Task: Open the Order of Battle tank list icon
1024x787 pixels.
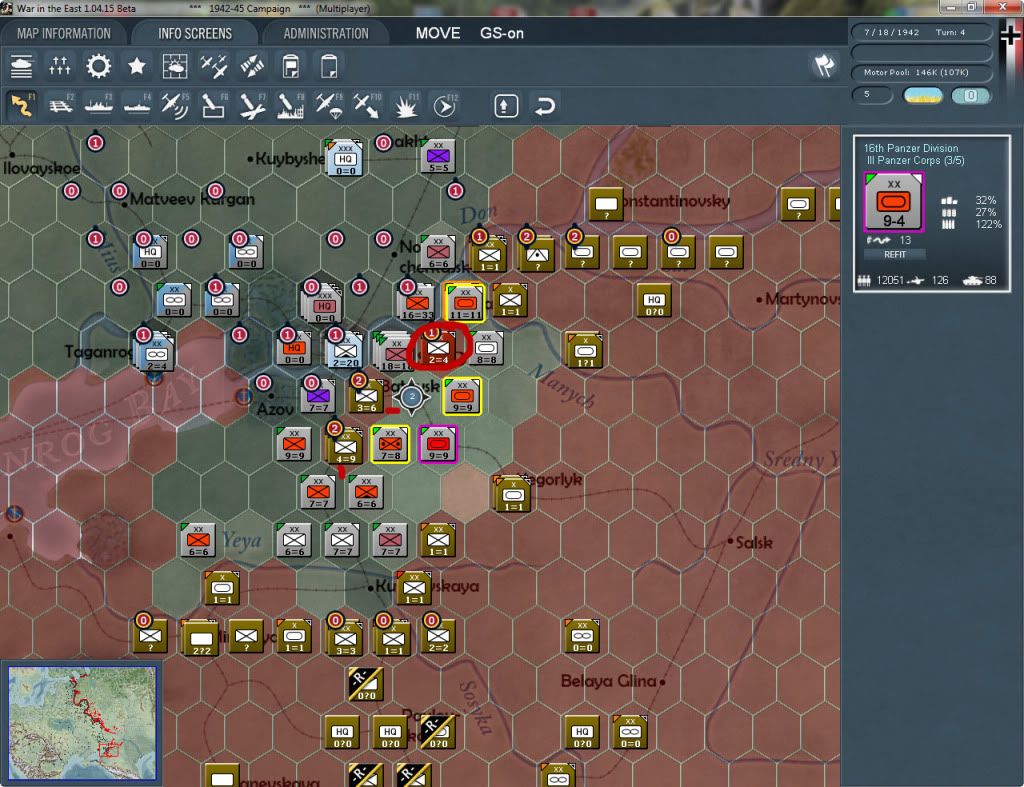Action: pyautogui.click(x=22, y=66)
